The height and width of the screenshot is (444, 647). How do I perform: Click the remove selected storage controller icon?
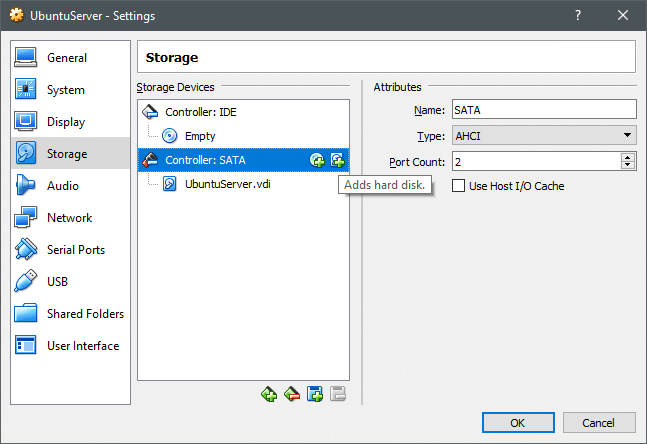click(292, 394)
